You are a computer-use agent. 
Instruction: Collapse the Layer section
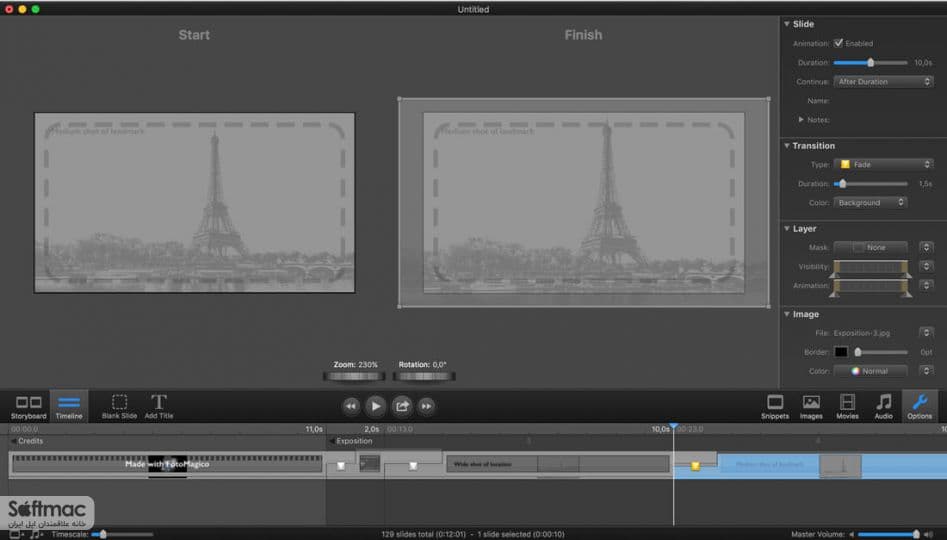pyautogui.click(x=786, y=228)
